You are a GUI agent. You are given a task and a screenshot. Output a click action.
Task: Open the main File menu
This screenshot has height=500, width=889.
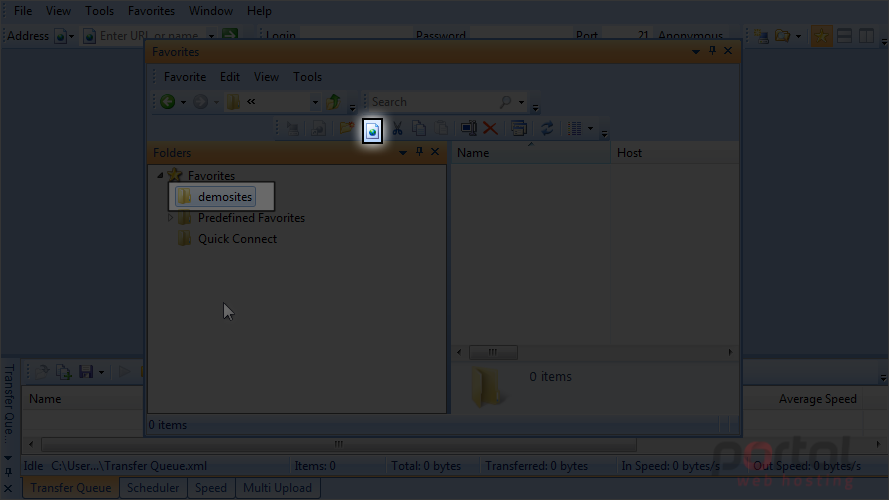(23, 11)
